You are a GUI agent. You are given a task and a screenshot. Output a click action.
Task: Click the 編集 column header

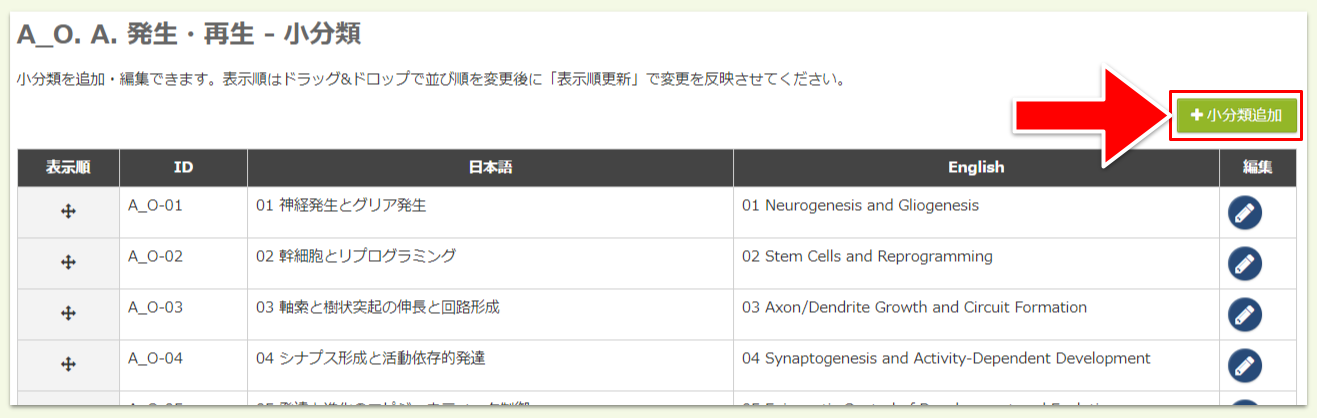tap(1257, 168)
